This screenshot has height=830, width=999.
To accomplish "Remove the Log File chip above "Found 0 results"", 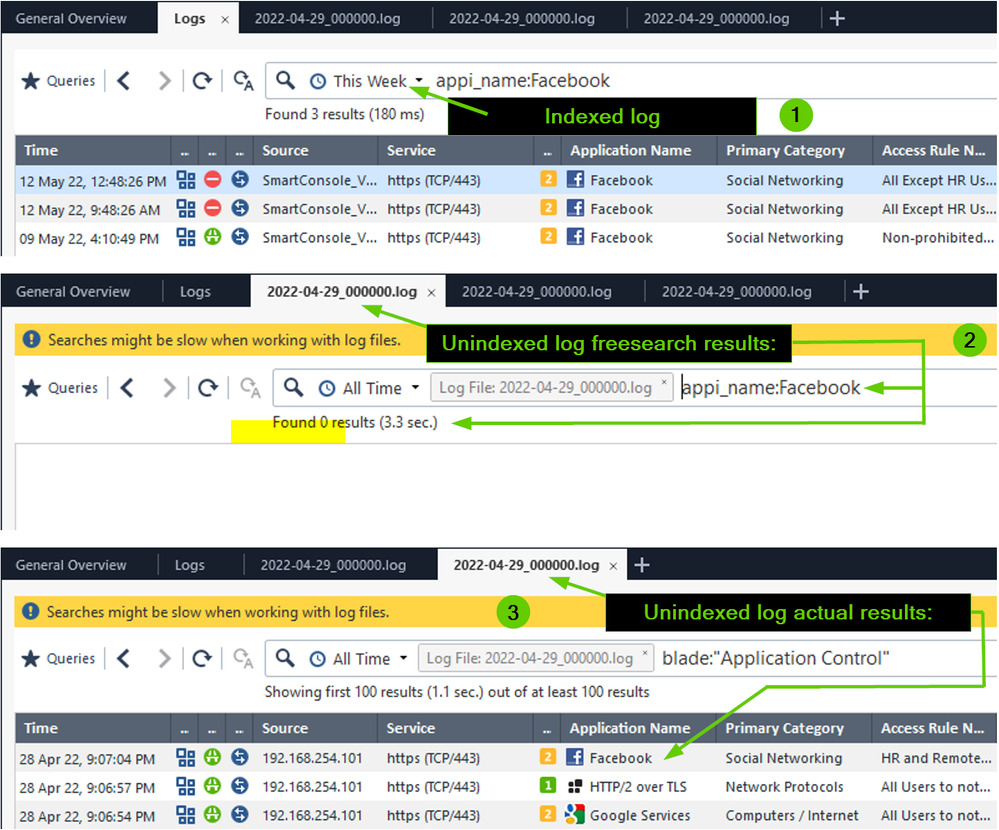I will pyautogui.click(x=664, y=382).
